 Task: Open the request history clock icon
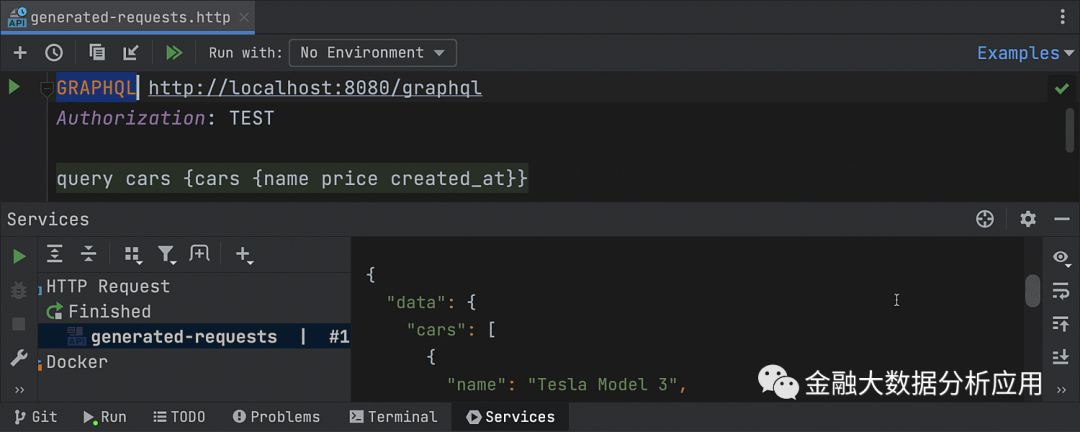coord(54,53)
